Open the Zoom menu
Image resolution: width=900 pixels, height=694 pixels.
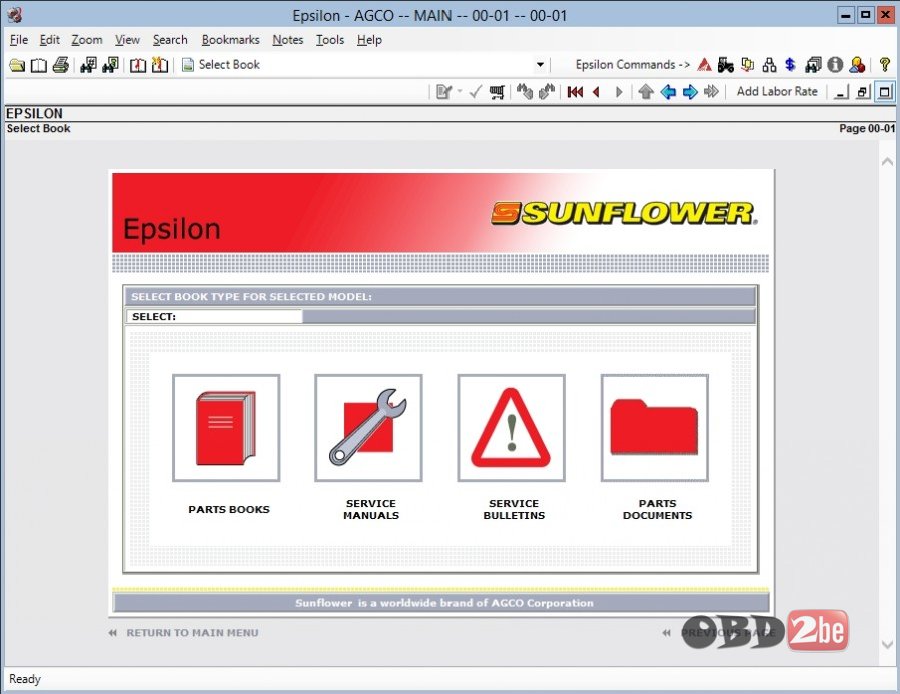click(87, 40)
